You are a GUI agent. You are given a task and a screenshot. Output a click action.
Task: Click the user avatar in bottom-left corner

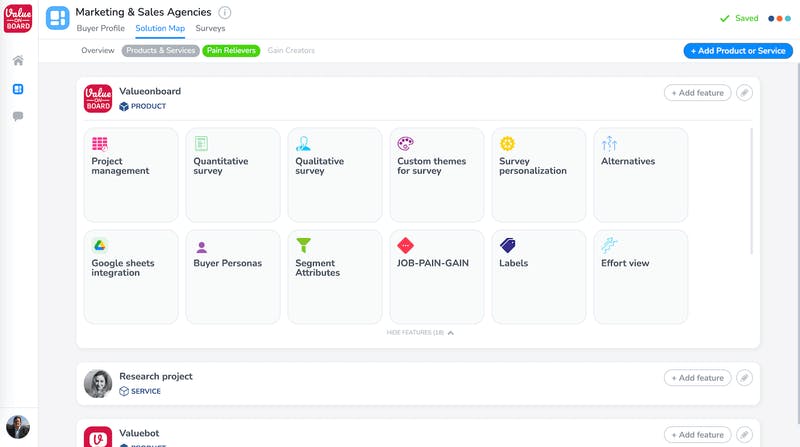[x=18, y=427]
